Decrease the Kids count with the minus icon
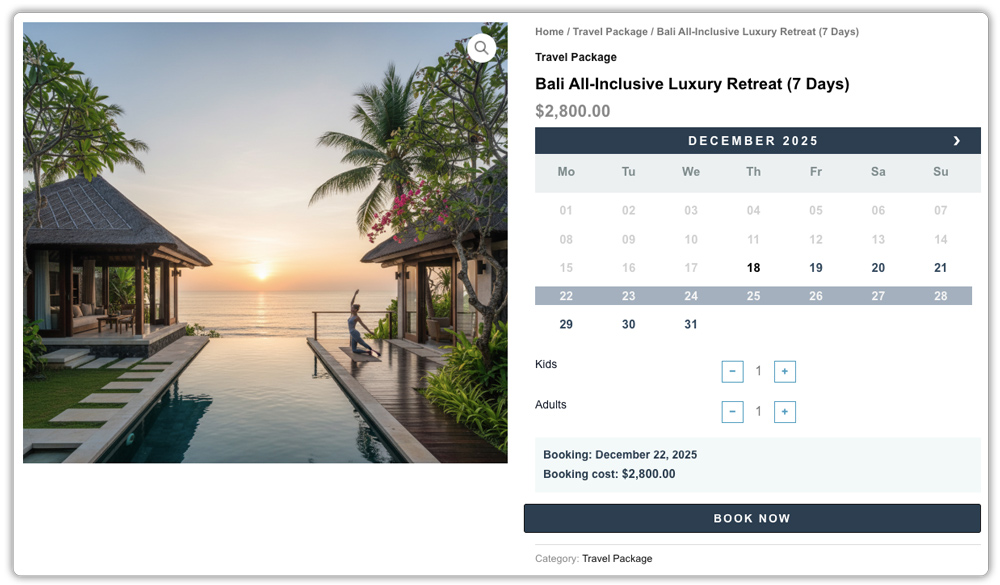This screenshot has height=585, width=1000. point(733,371)
